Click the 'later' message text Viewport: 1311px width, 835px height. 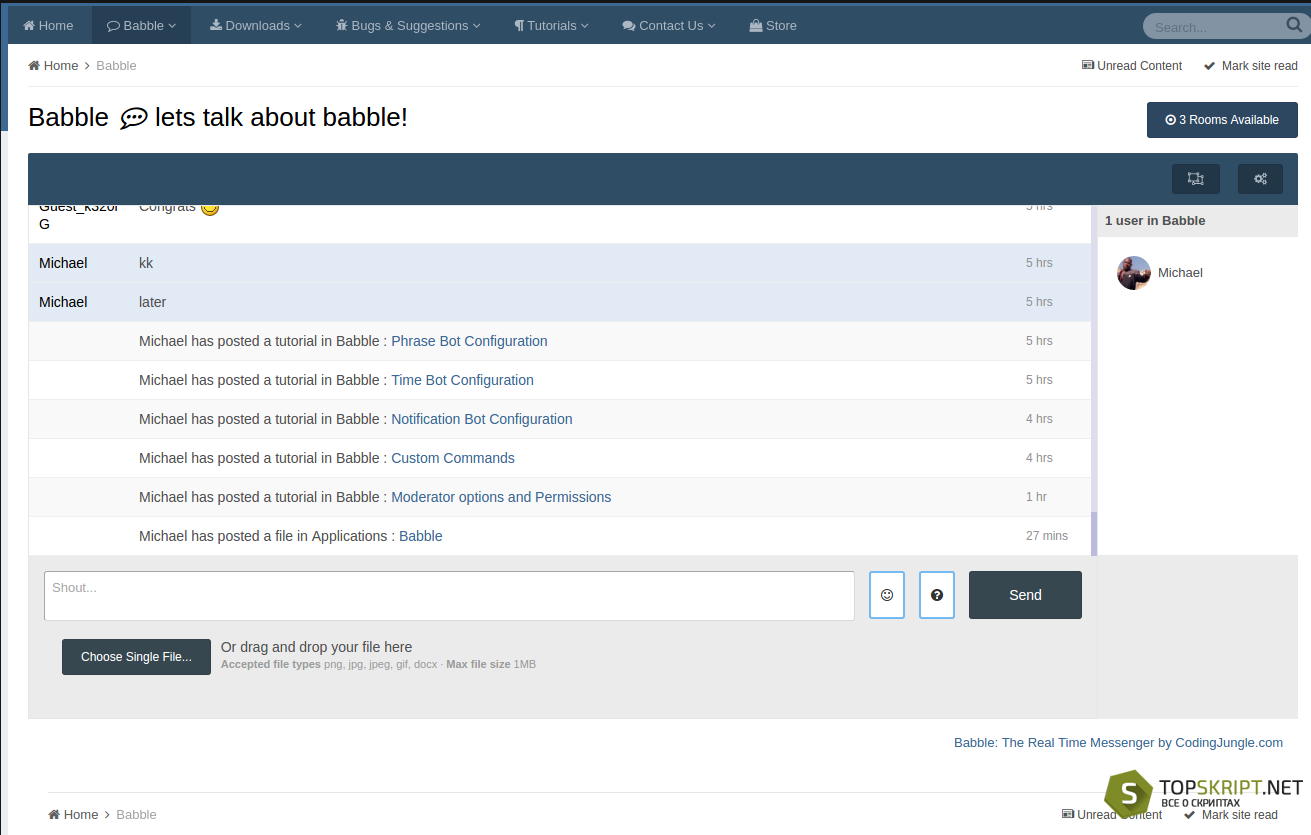[153, 302]
